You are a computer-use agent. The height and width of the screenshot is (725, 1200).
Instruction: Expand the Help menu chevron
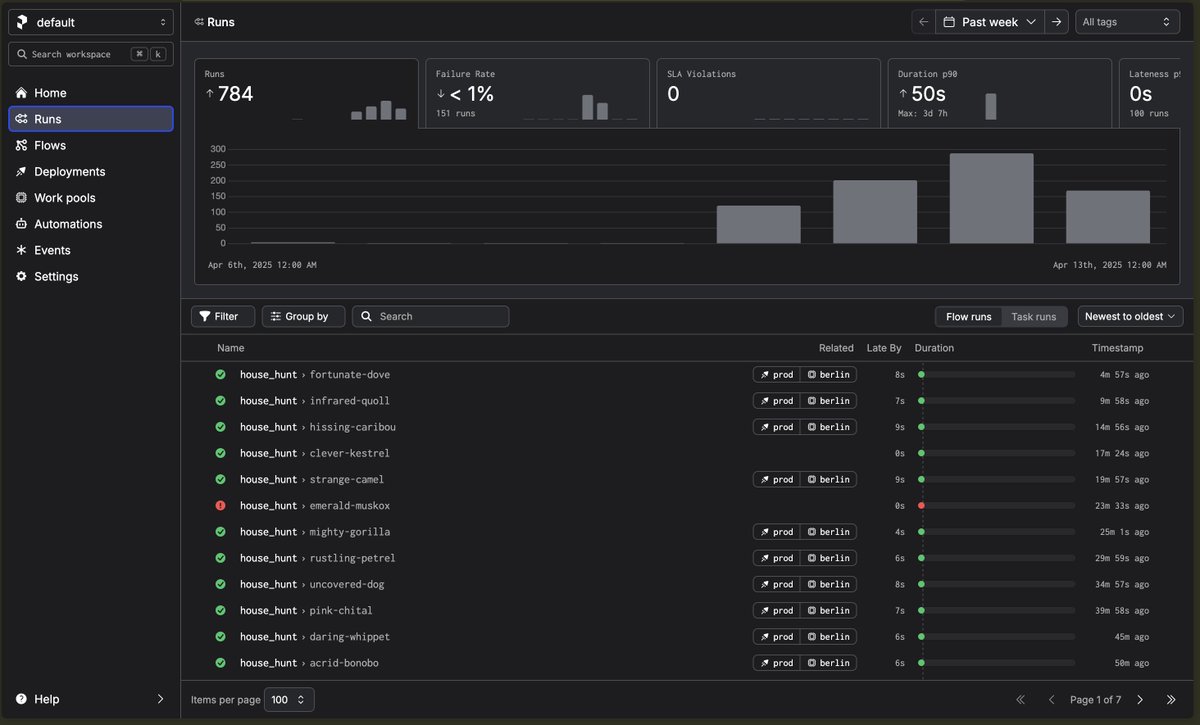pyautogui.click(x=160, y=699)
